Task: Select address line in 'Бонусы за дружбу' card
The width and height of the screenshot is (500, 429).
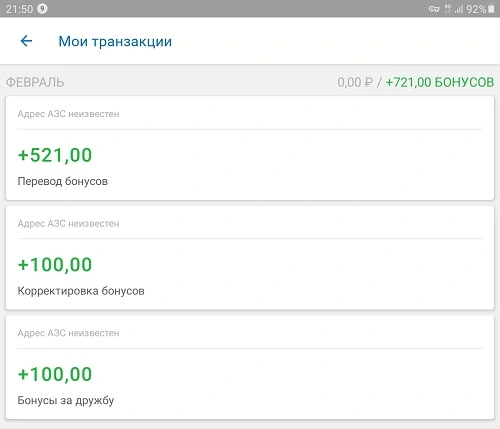Action: [x=68, y=333]
